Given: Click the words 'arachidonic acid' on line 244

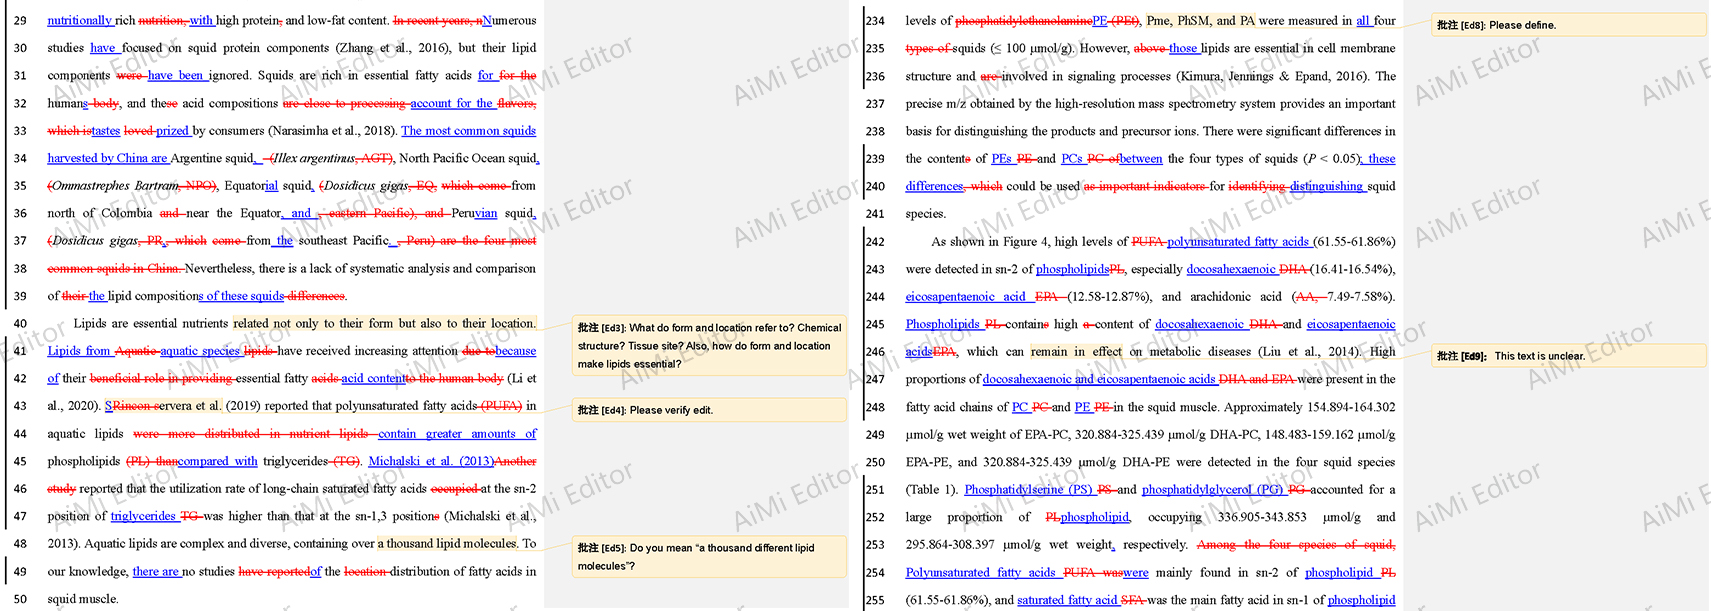Looking at the screenshot, I should tap(1237, 297).
